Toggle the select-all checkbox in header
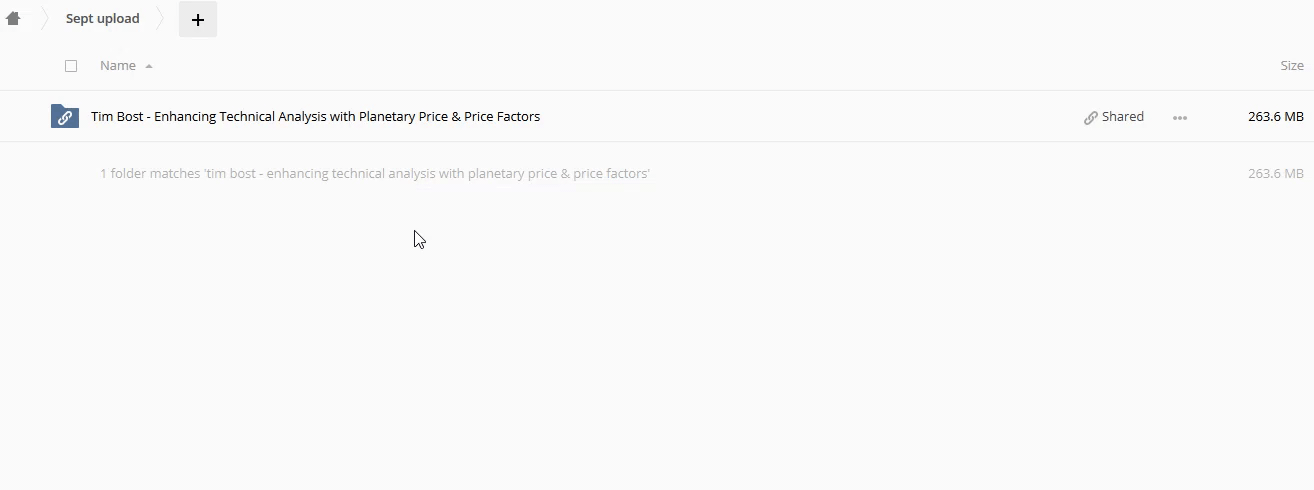Screen dimensions: 1314x490 pos(71,66)
